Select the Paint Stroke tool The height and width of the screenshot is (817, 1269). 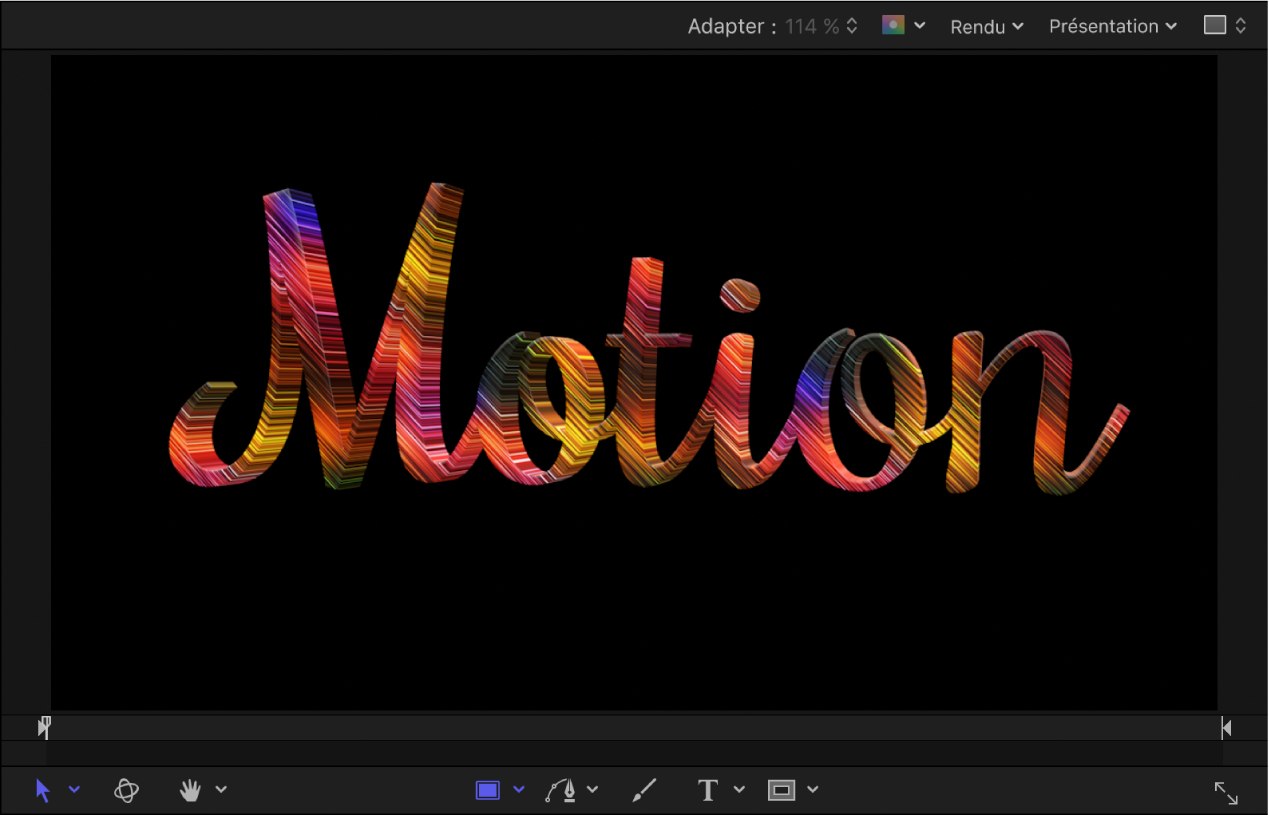click(x=643, y=790)
